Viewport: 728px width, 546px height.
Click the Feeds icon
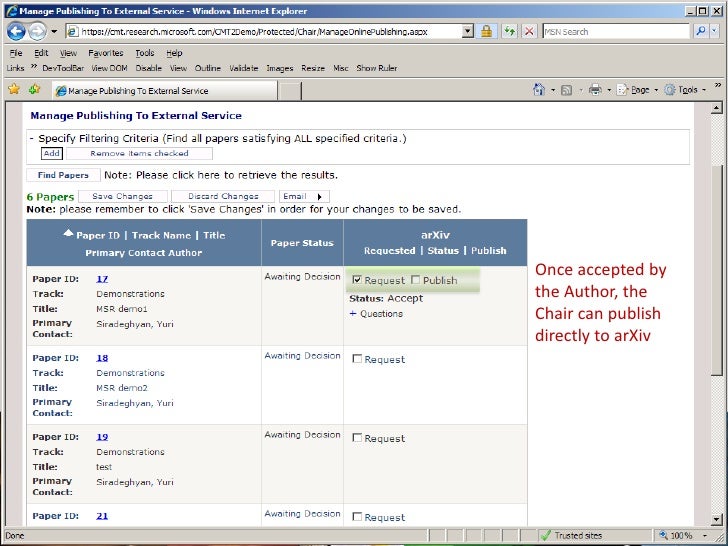pyautogui.click(x=566, y=90)
